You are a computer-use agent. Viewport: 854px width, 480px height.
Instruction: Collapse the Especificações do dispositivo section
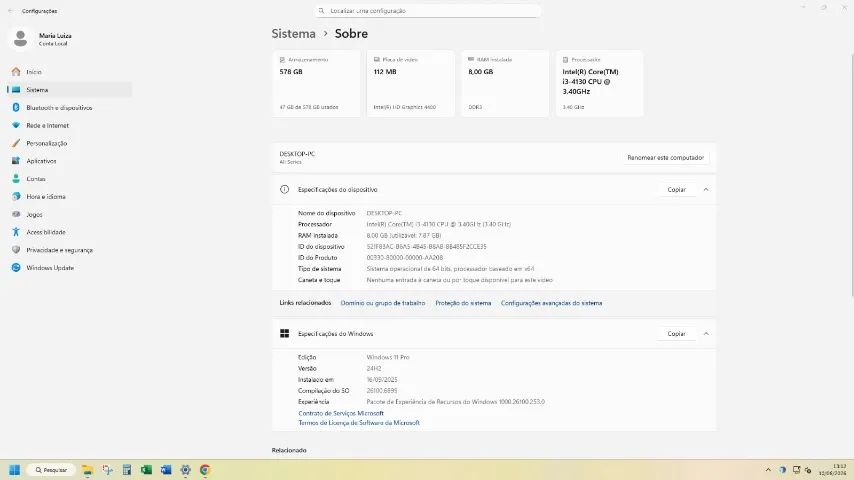pos(706,190)
